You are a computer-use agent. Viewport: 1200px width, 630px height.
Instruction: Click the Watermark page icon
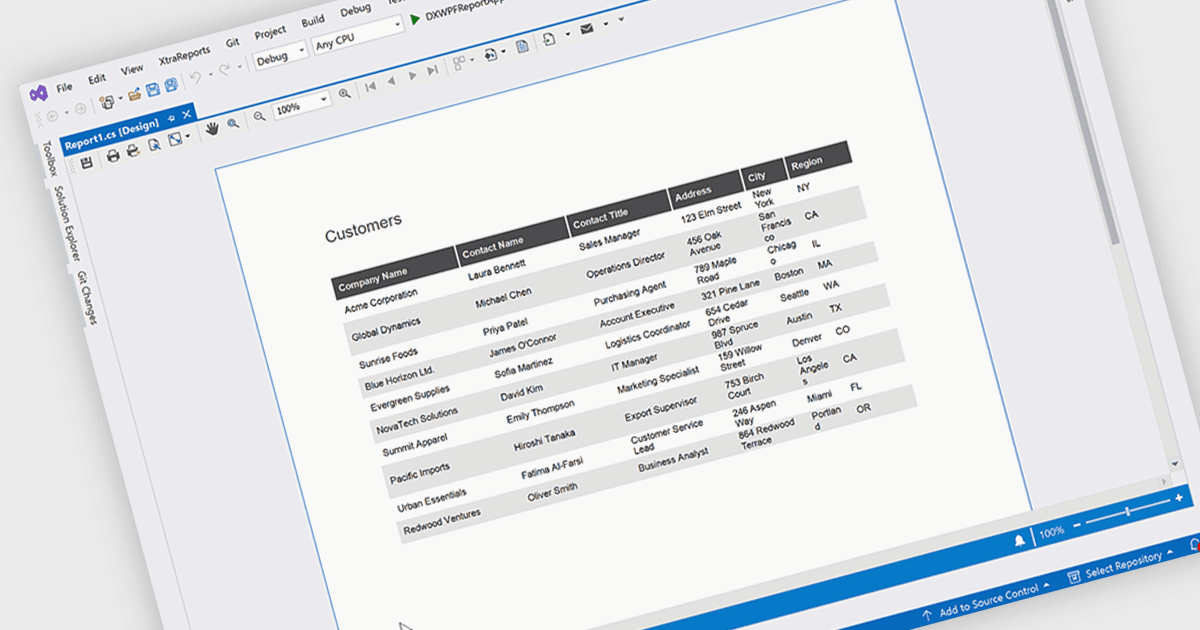522,47
